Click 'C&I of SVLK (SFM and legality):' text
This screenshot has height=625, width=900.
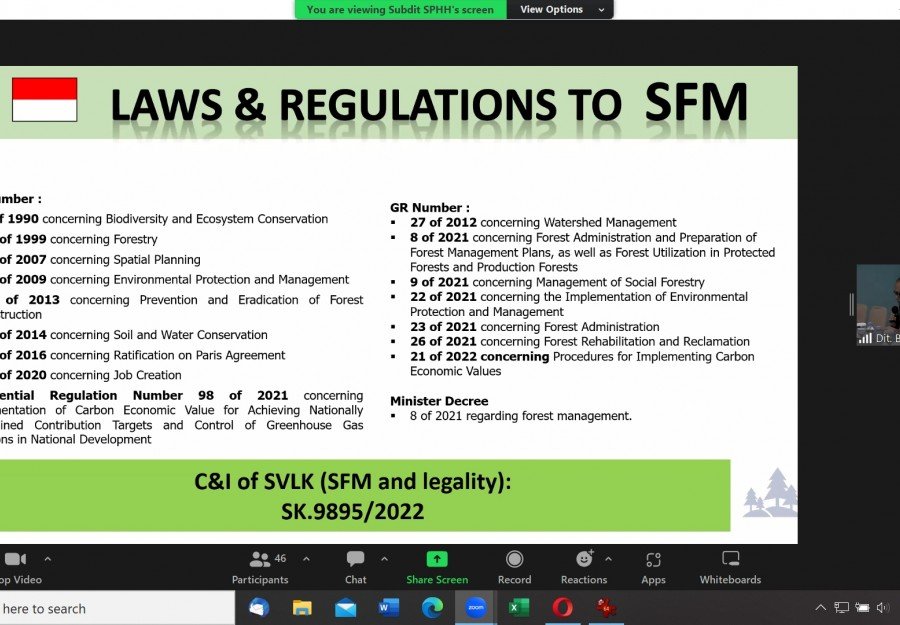tap(352, 482)
